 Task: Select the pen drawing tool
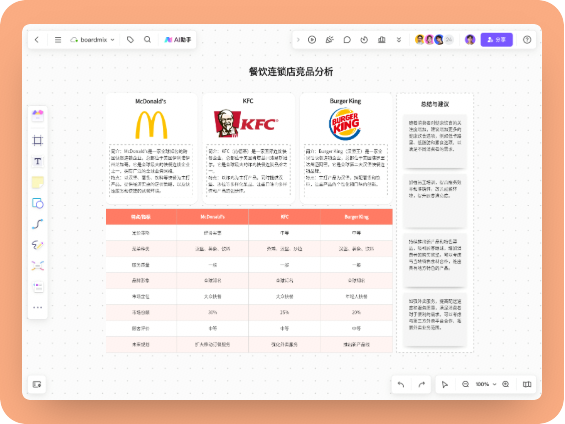[37, 245]
